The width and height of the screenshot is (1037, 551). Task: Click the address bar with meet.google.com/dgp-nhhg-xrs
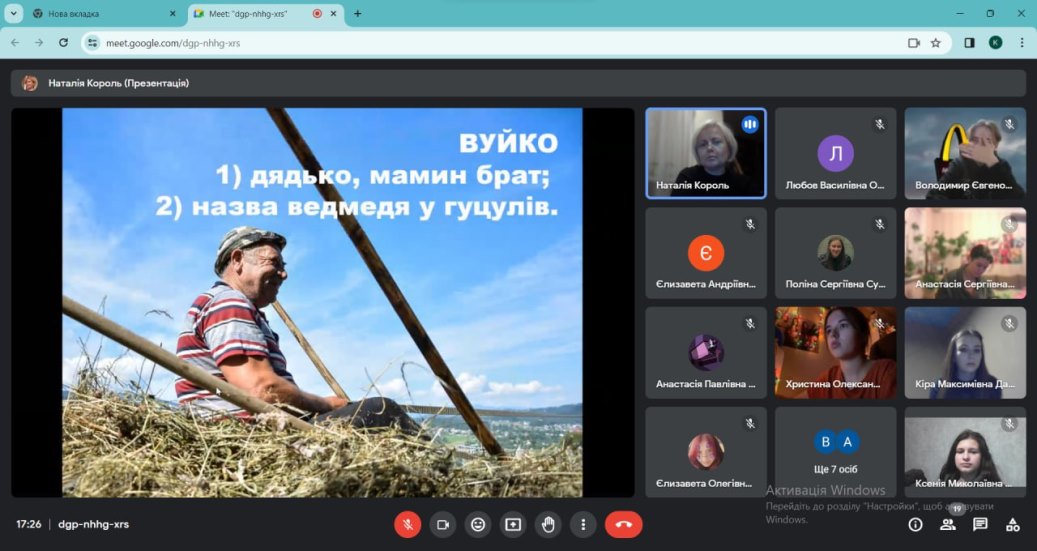tap(516, 43)
